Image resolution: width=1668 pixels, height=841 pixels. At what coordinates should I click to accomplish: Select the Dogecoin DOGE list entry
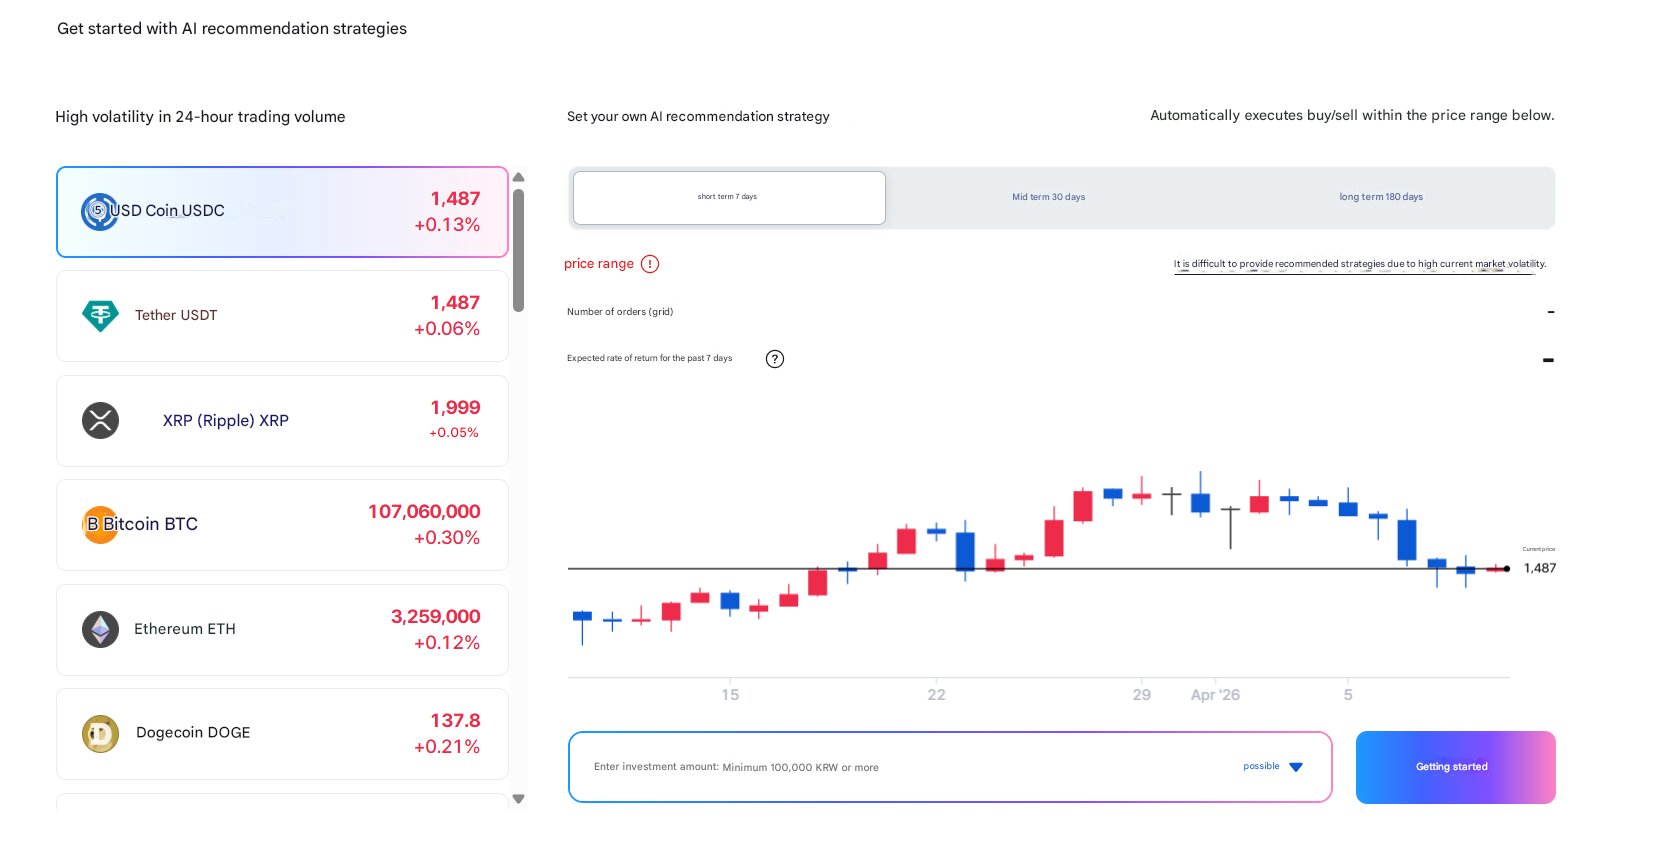coord(282,733)
